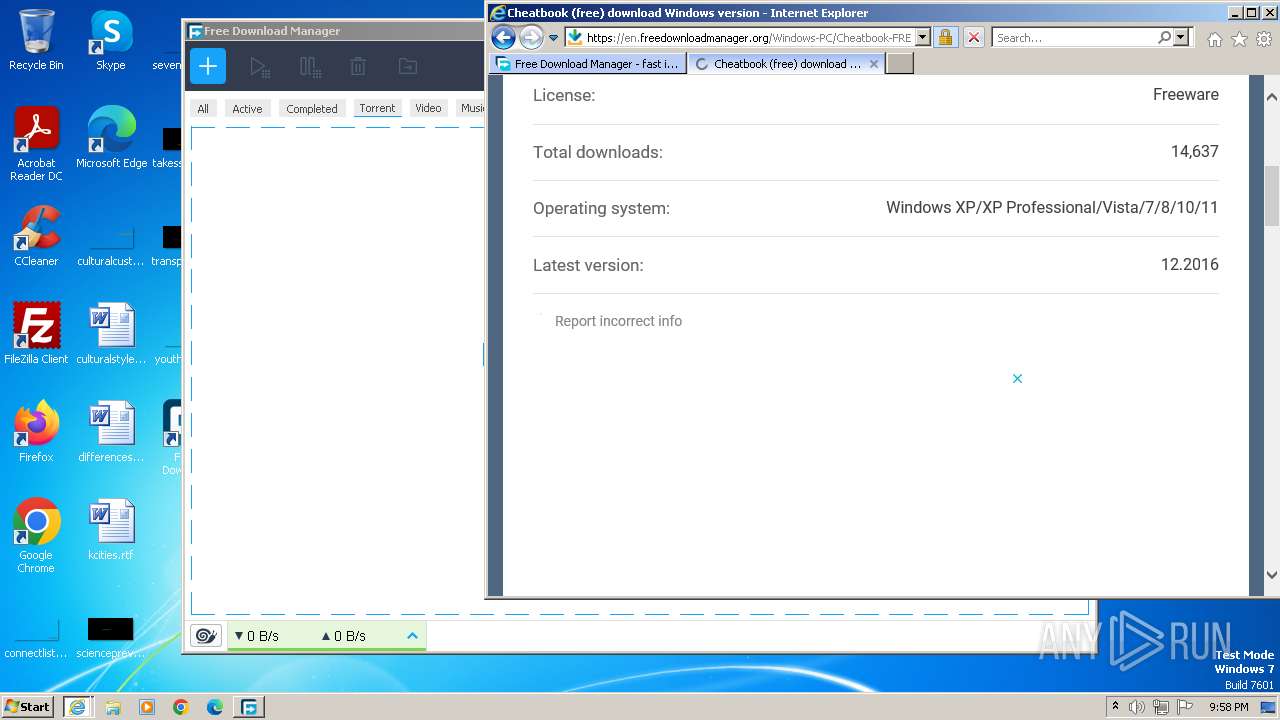Open Favorites with the star icon
The width and height of the screenshot is (1280, 720).
1240,39
